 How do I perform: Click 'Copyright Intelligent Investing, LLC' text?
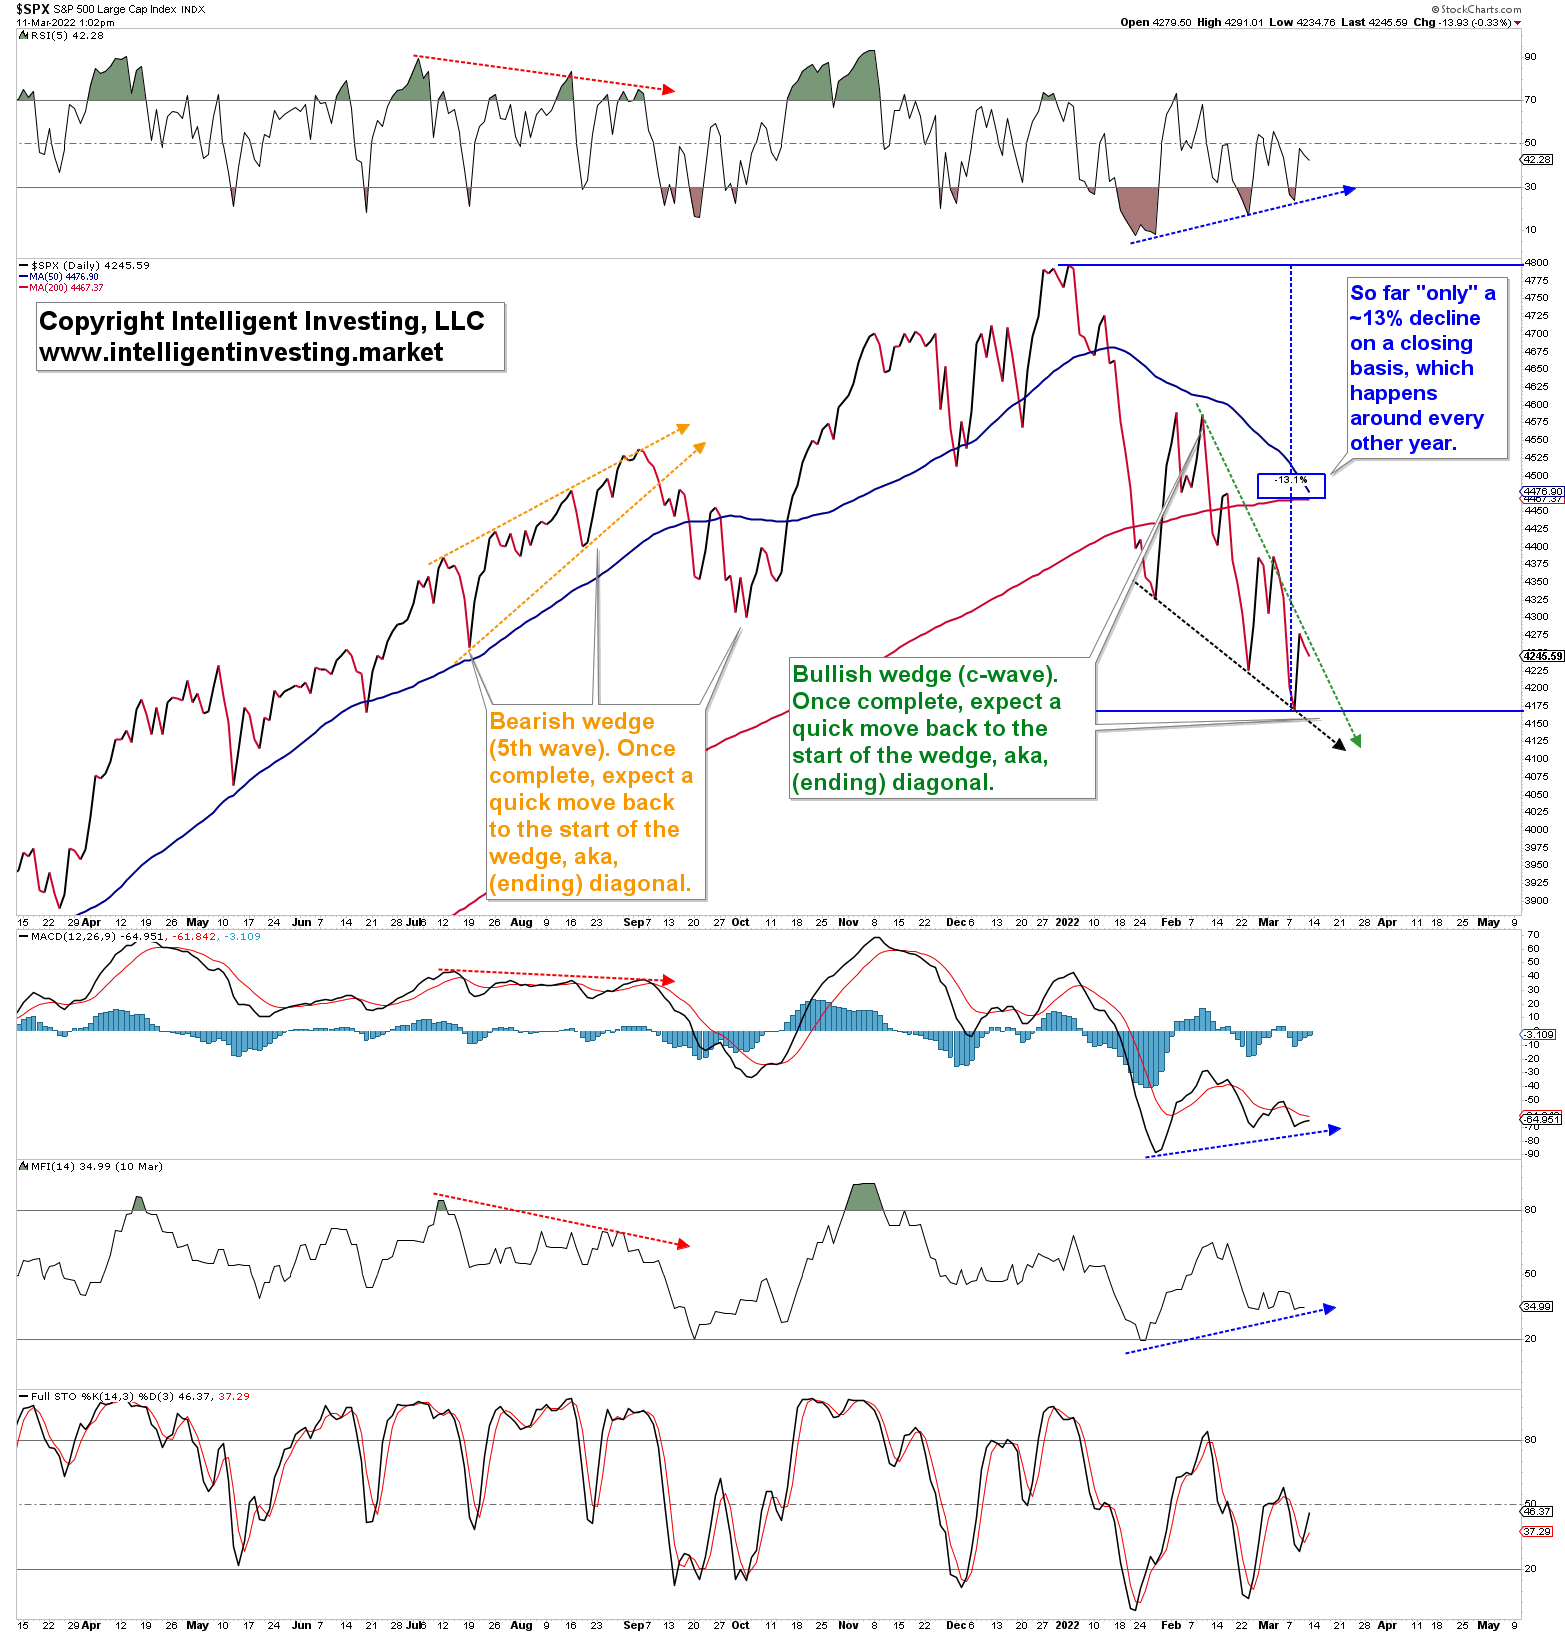[261, 321]
